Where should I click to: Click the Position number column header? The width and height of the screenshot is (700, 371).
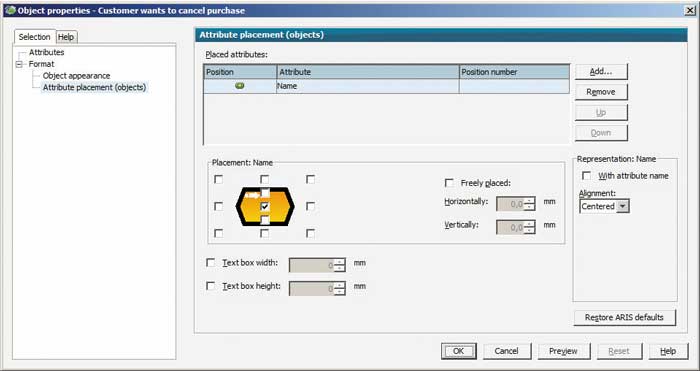point(514,72)
